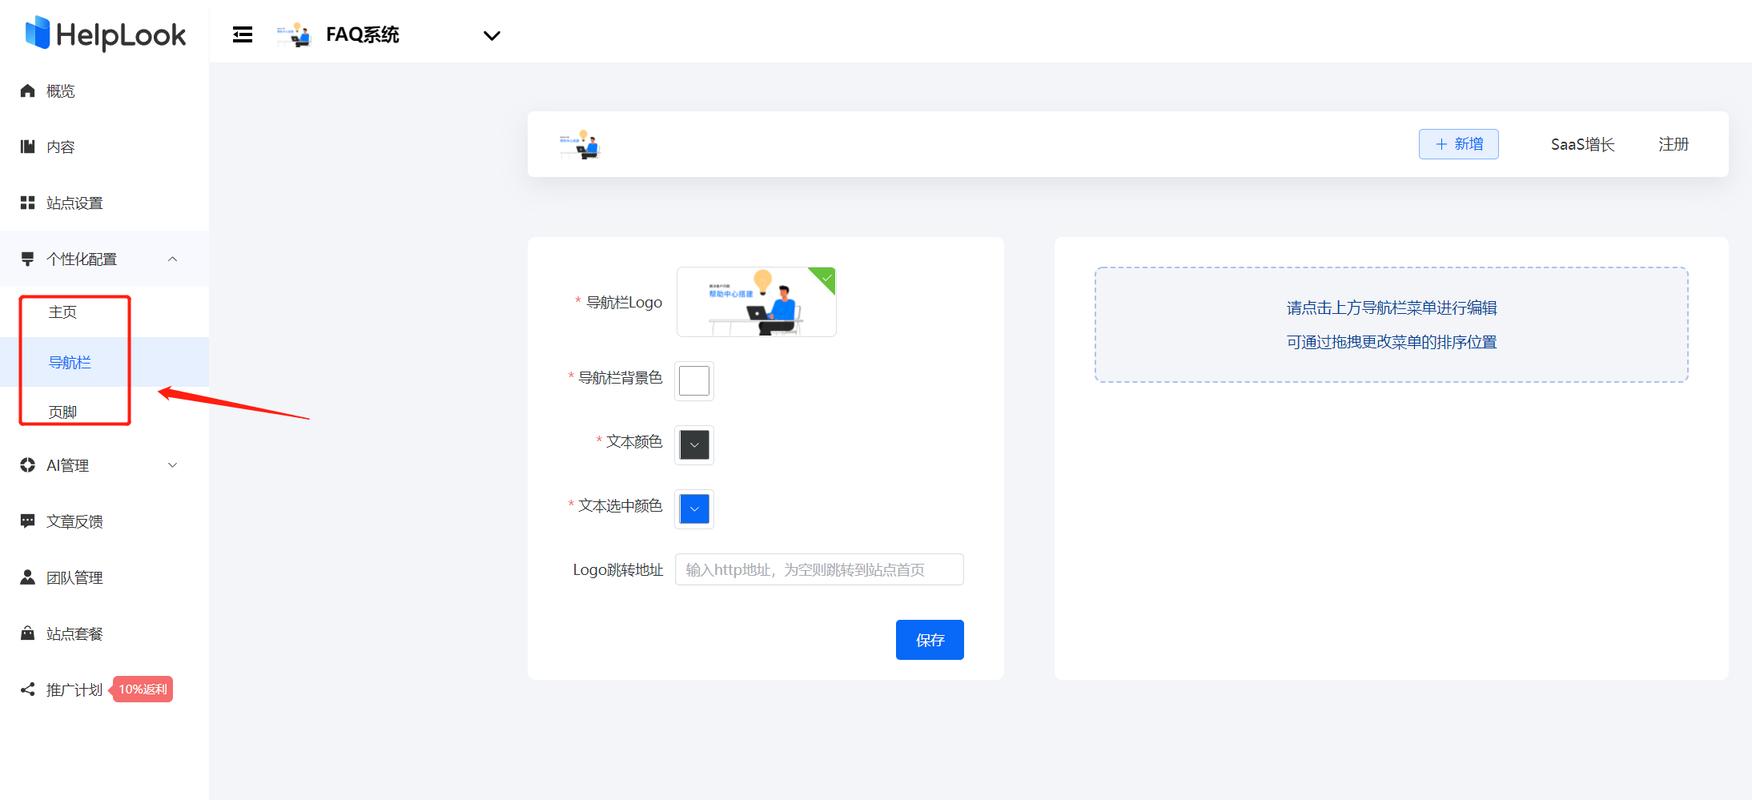Click the 团队管理 person icon
The height and width of the screenshot is (800, 1752).
tap(28, 577)
